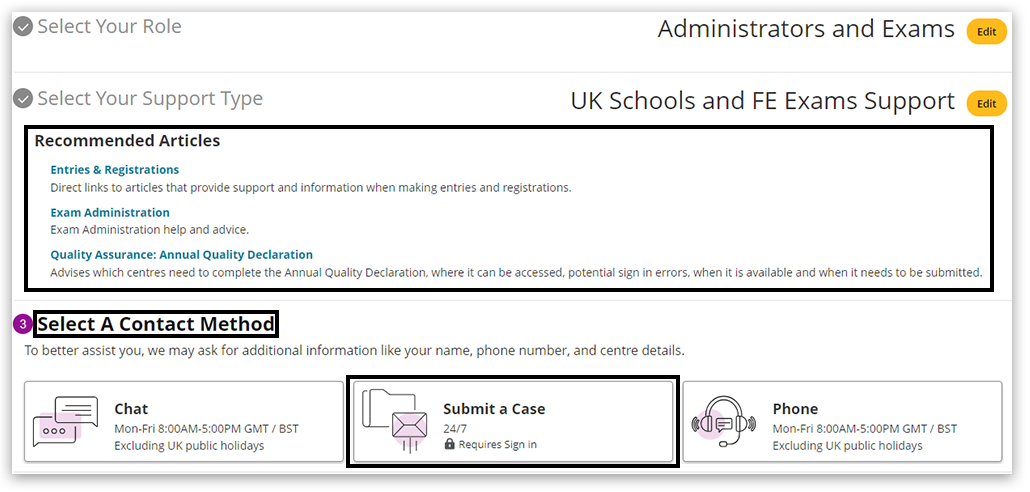Click the checkmark icon beside Select Your Support Type

point(23,100)
